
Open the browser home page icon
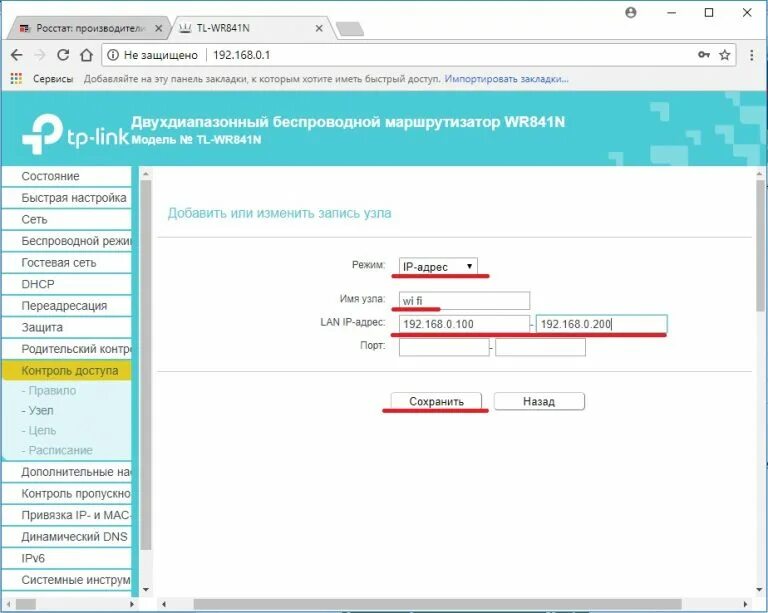pyautogui.click(x=86, y=55)
